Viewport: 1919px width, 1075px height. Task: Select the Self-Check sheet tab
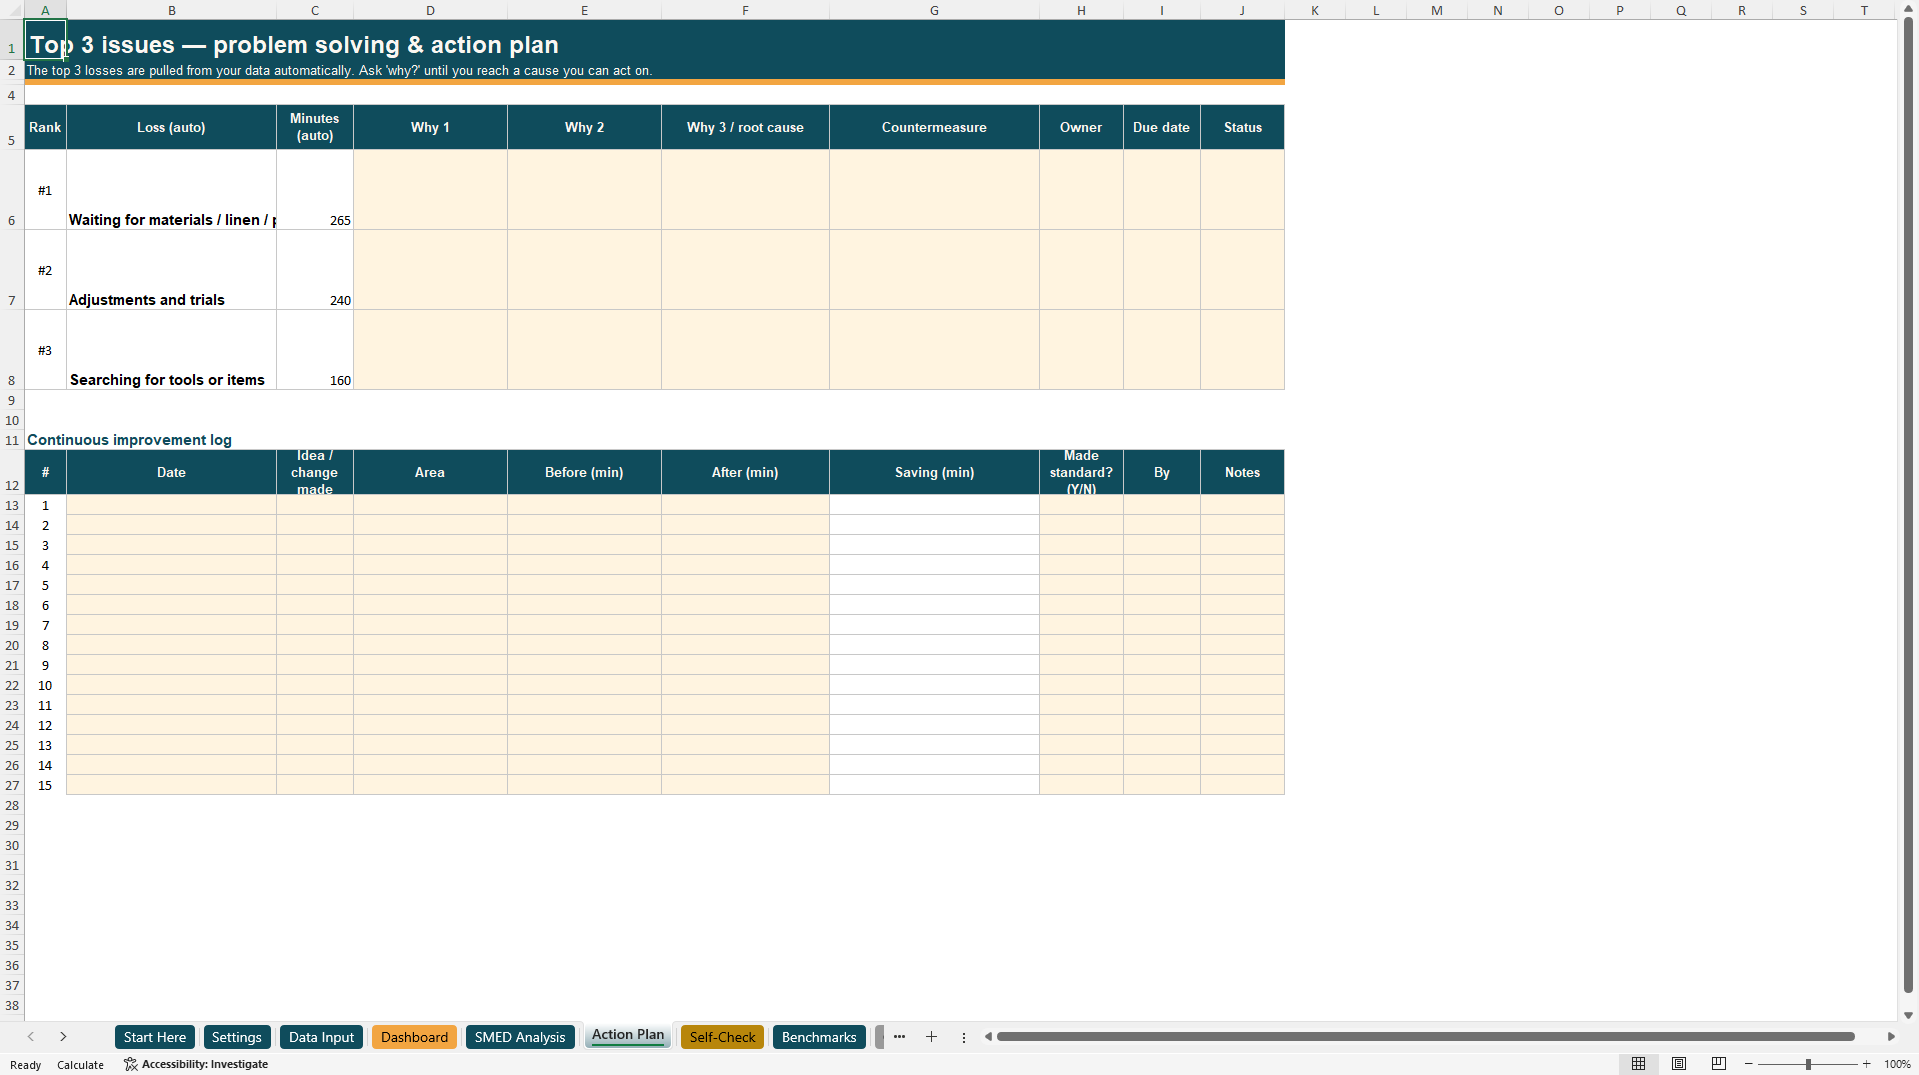click(722, 1037)
